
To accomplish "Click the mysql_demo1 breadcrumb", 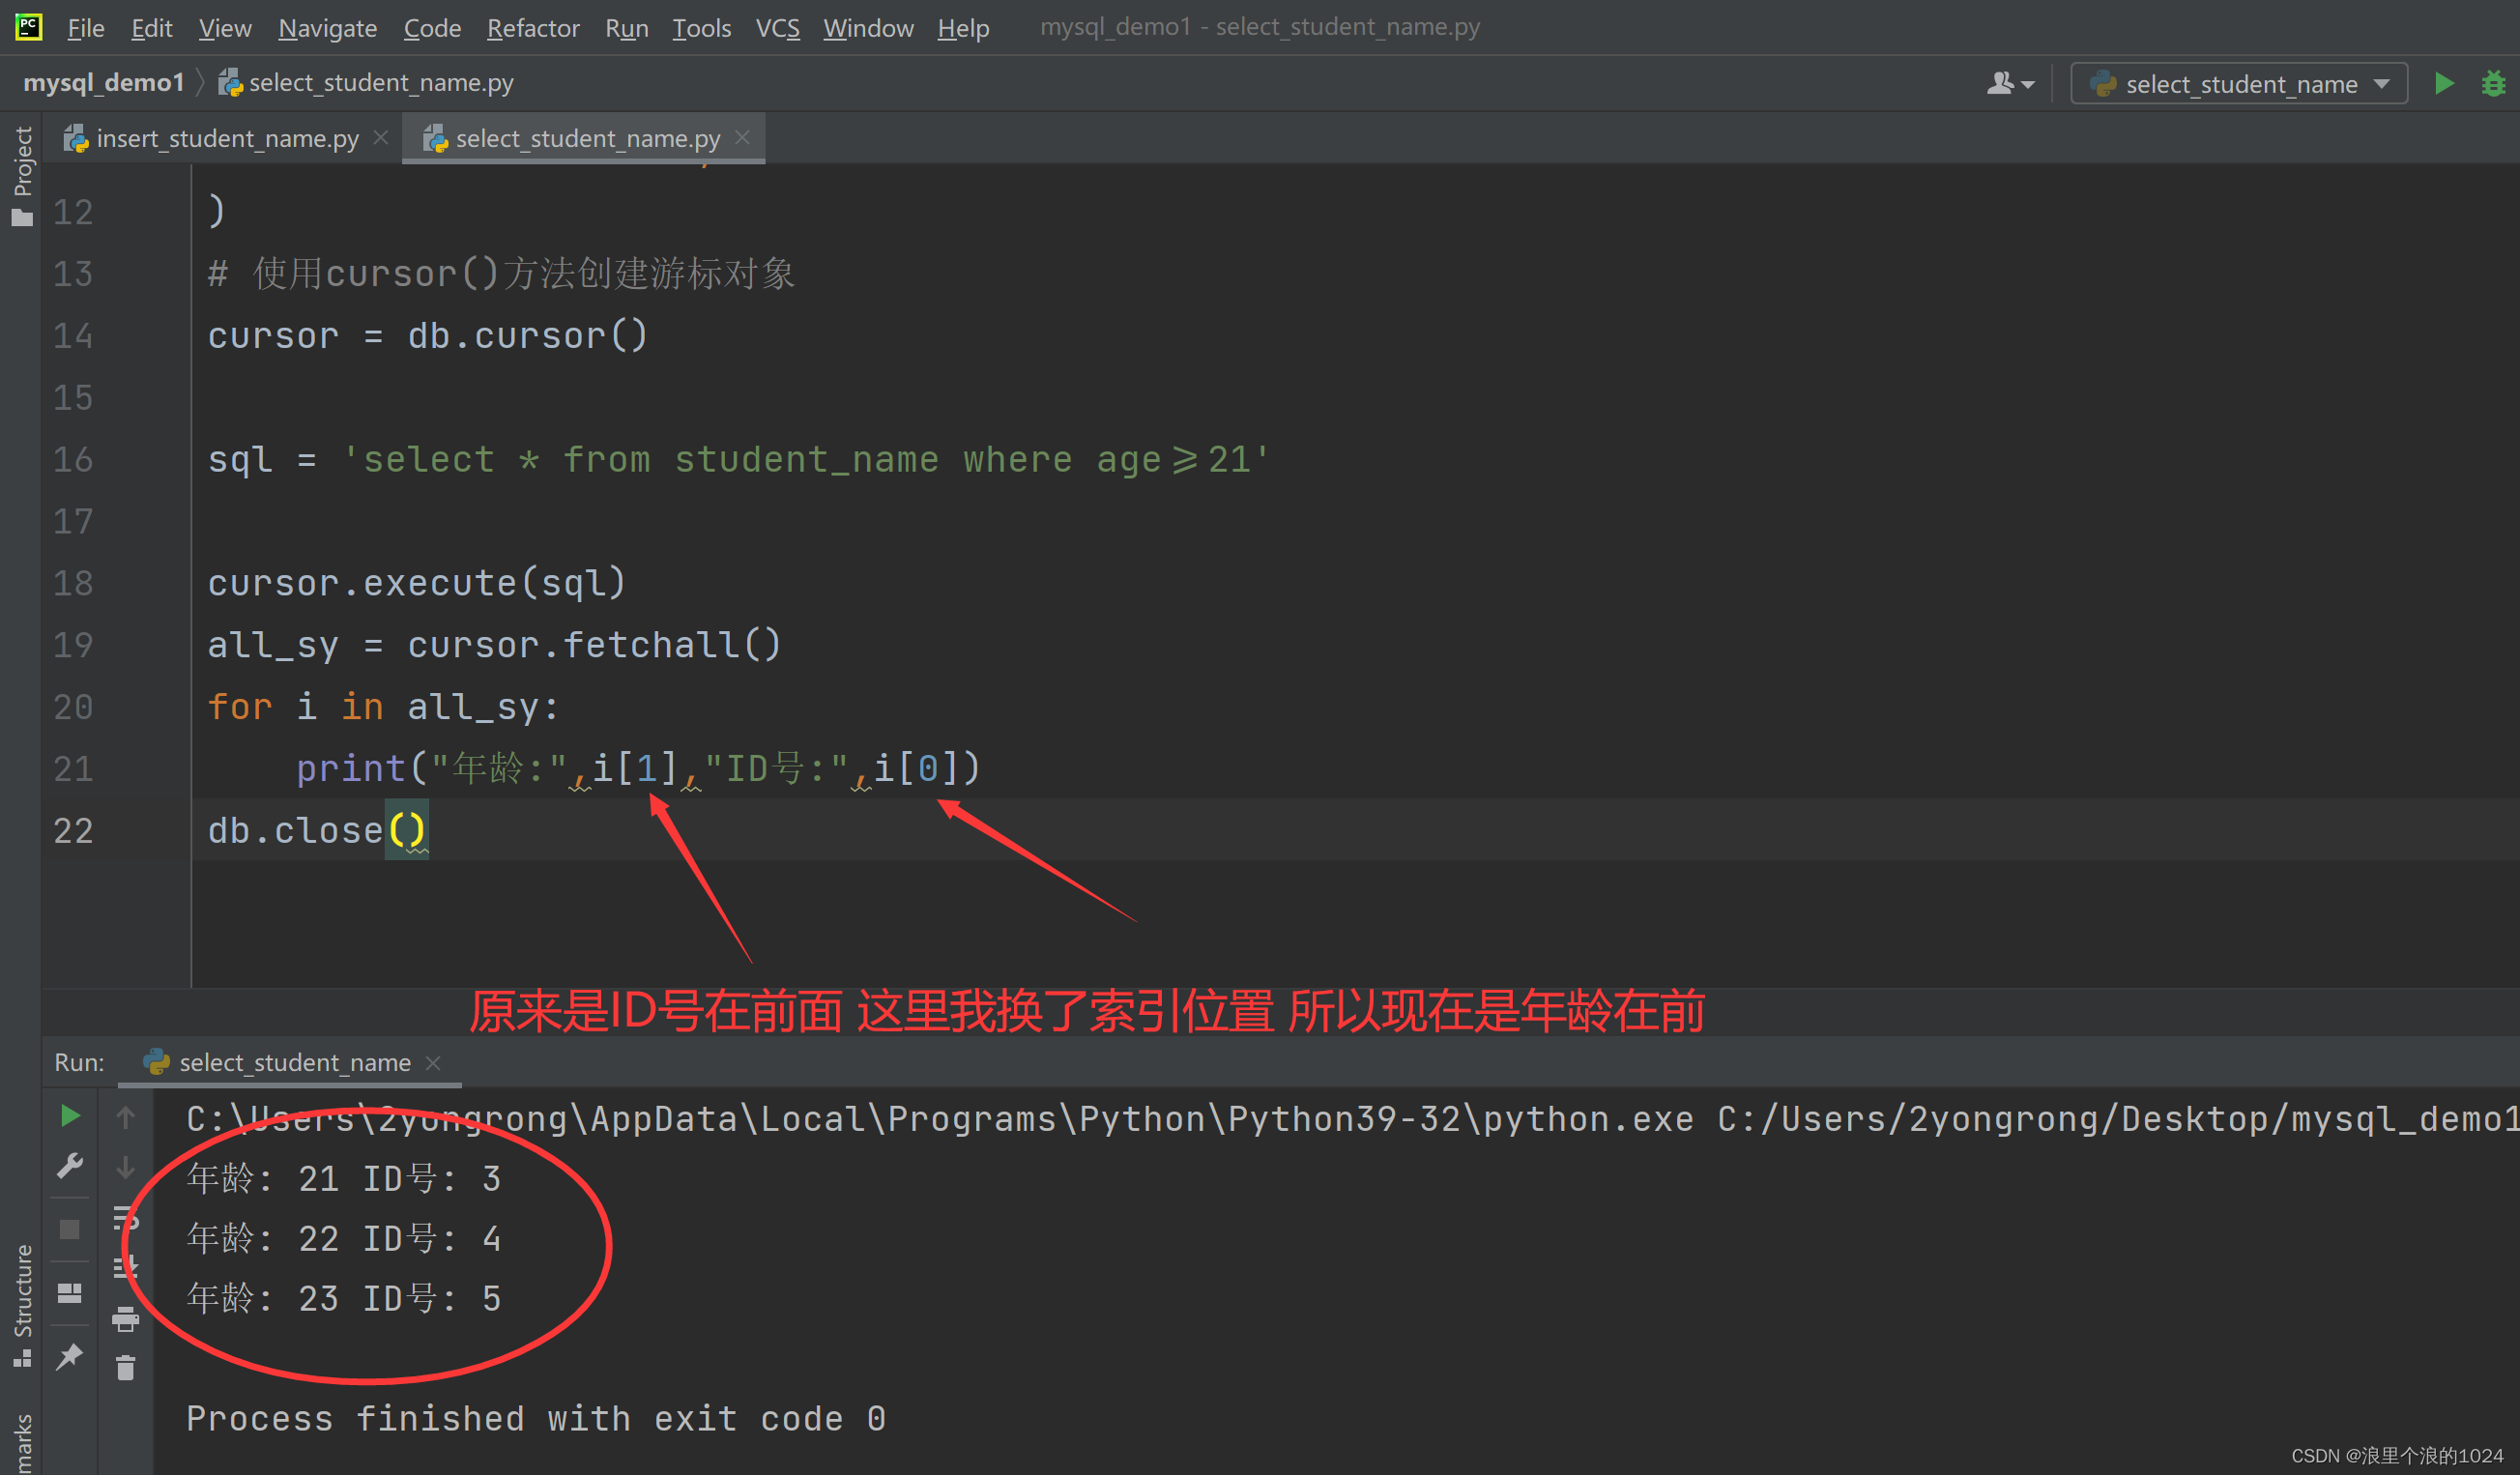I will (103, 83).
